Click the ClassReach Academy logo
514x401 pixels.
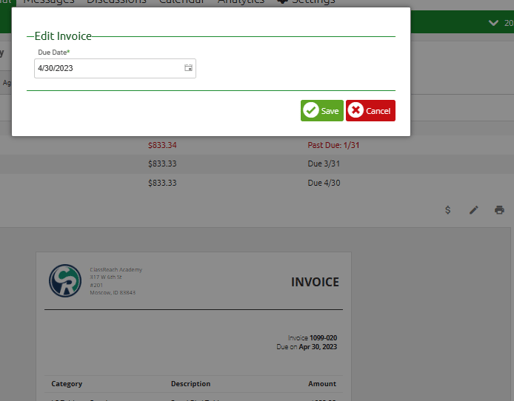(65, 281)
